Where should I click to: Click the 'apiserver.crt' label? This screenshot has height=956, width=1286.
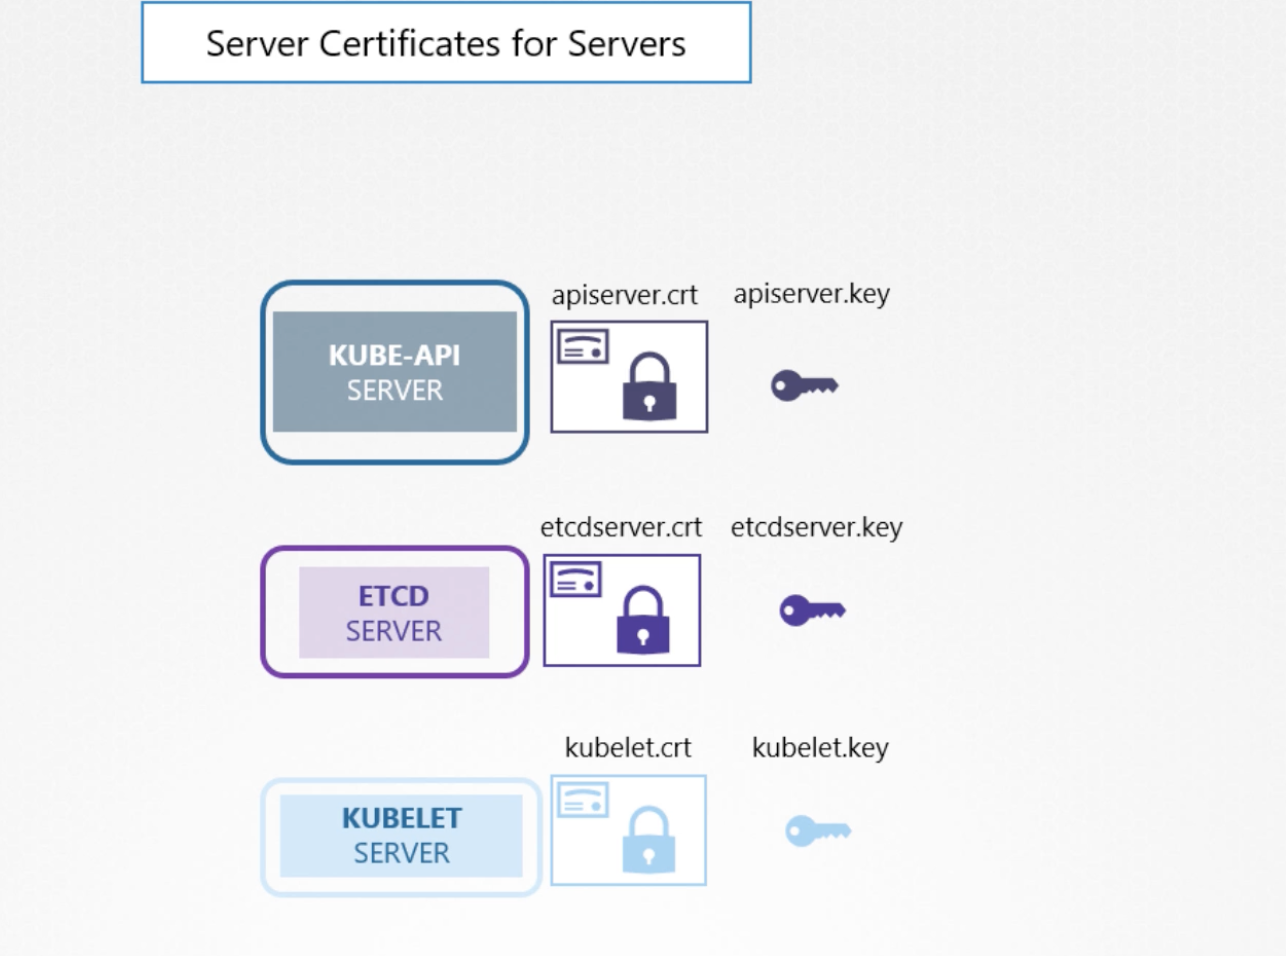pos(624,295)
